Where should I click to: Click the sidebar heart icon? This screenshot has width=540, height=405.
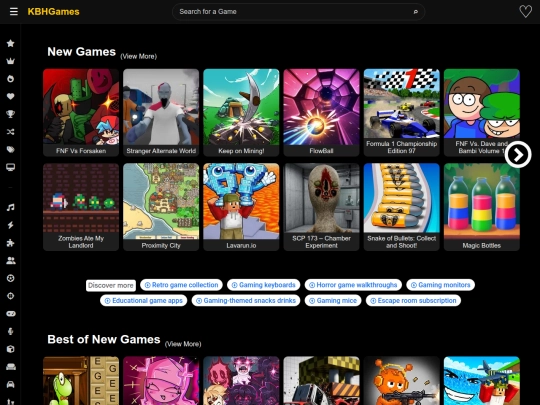(11, 96)
